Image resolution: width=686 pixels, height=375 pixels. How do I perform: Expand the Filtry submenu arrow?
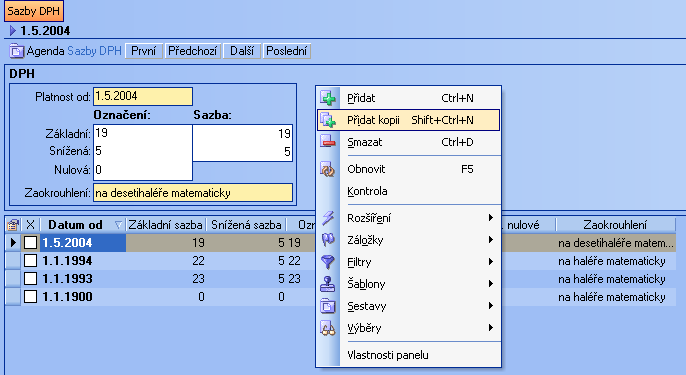tap(491, 262)
